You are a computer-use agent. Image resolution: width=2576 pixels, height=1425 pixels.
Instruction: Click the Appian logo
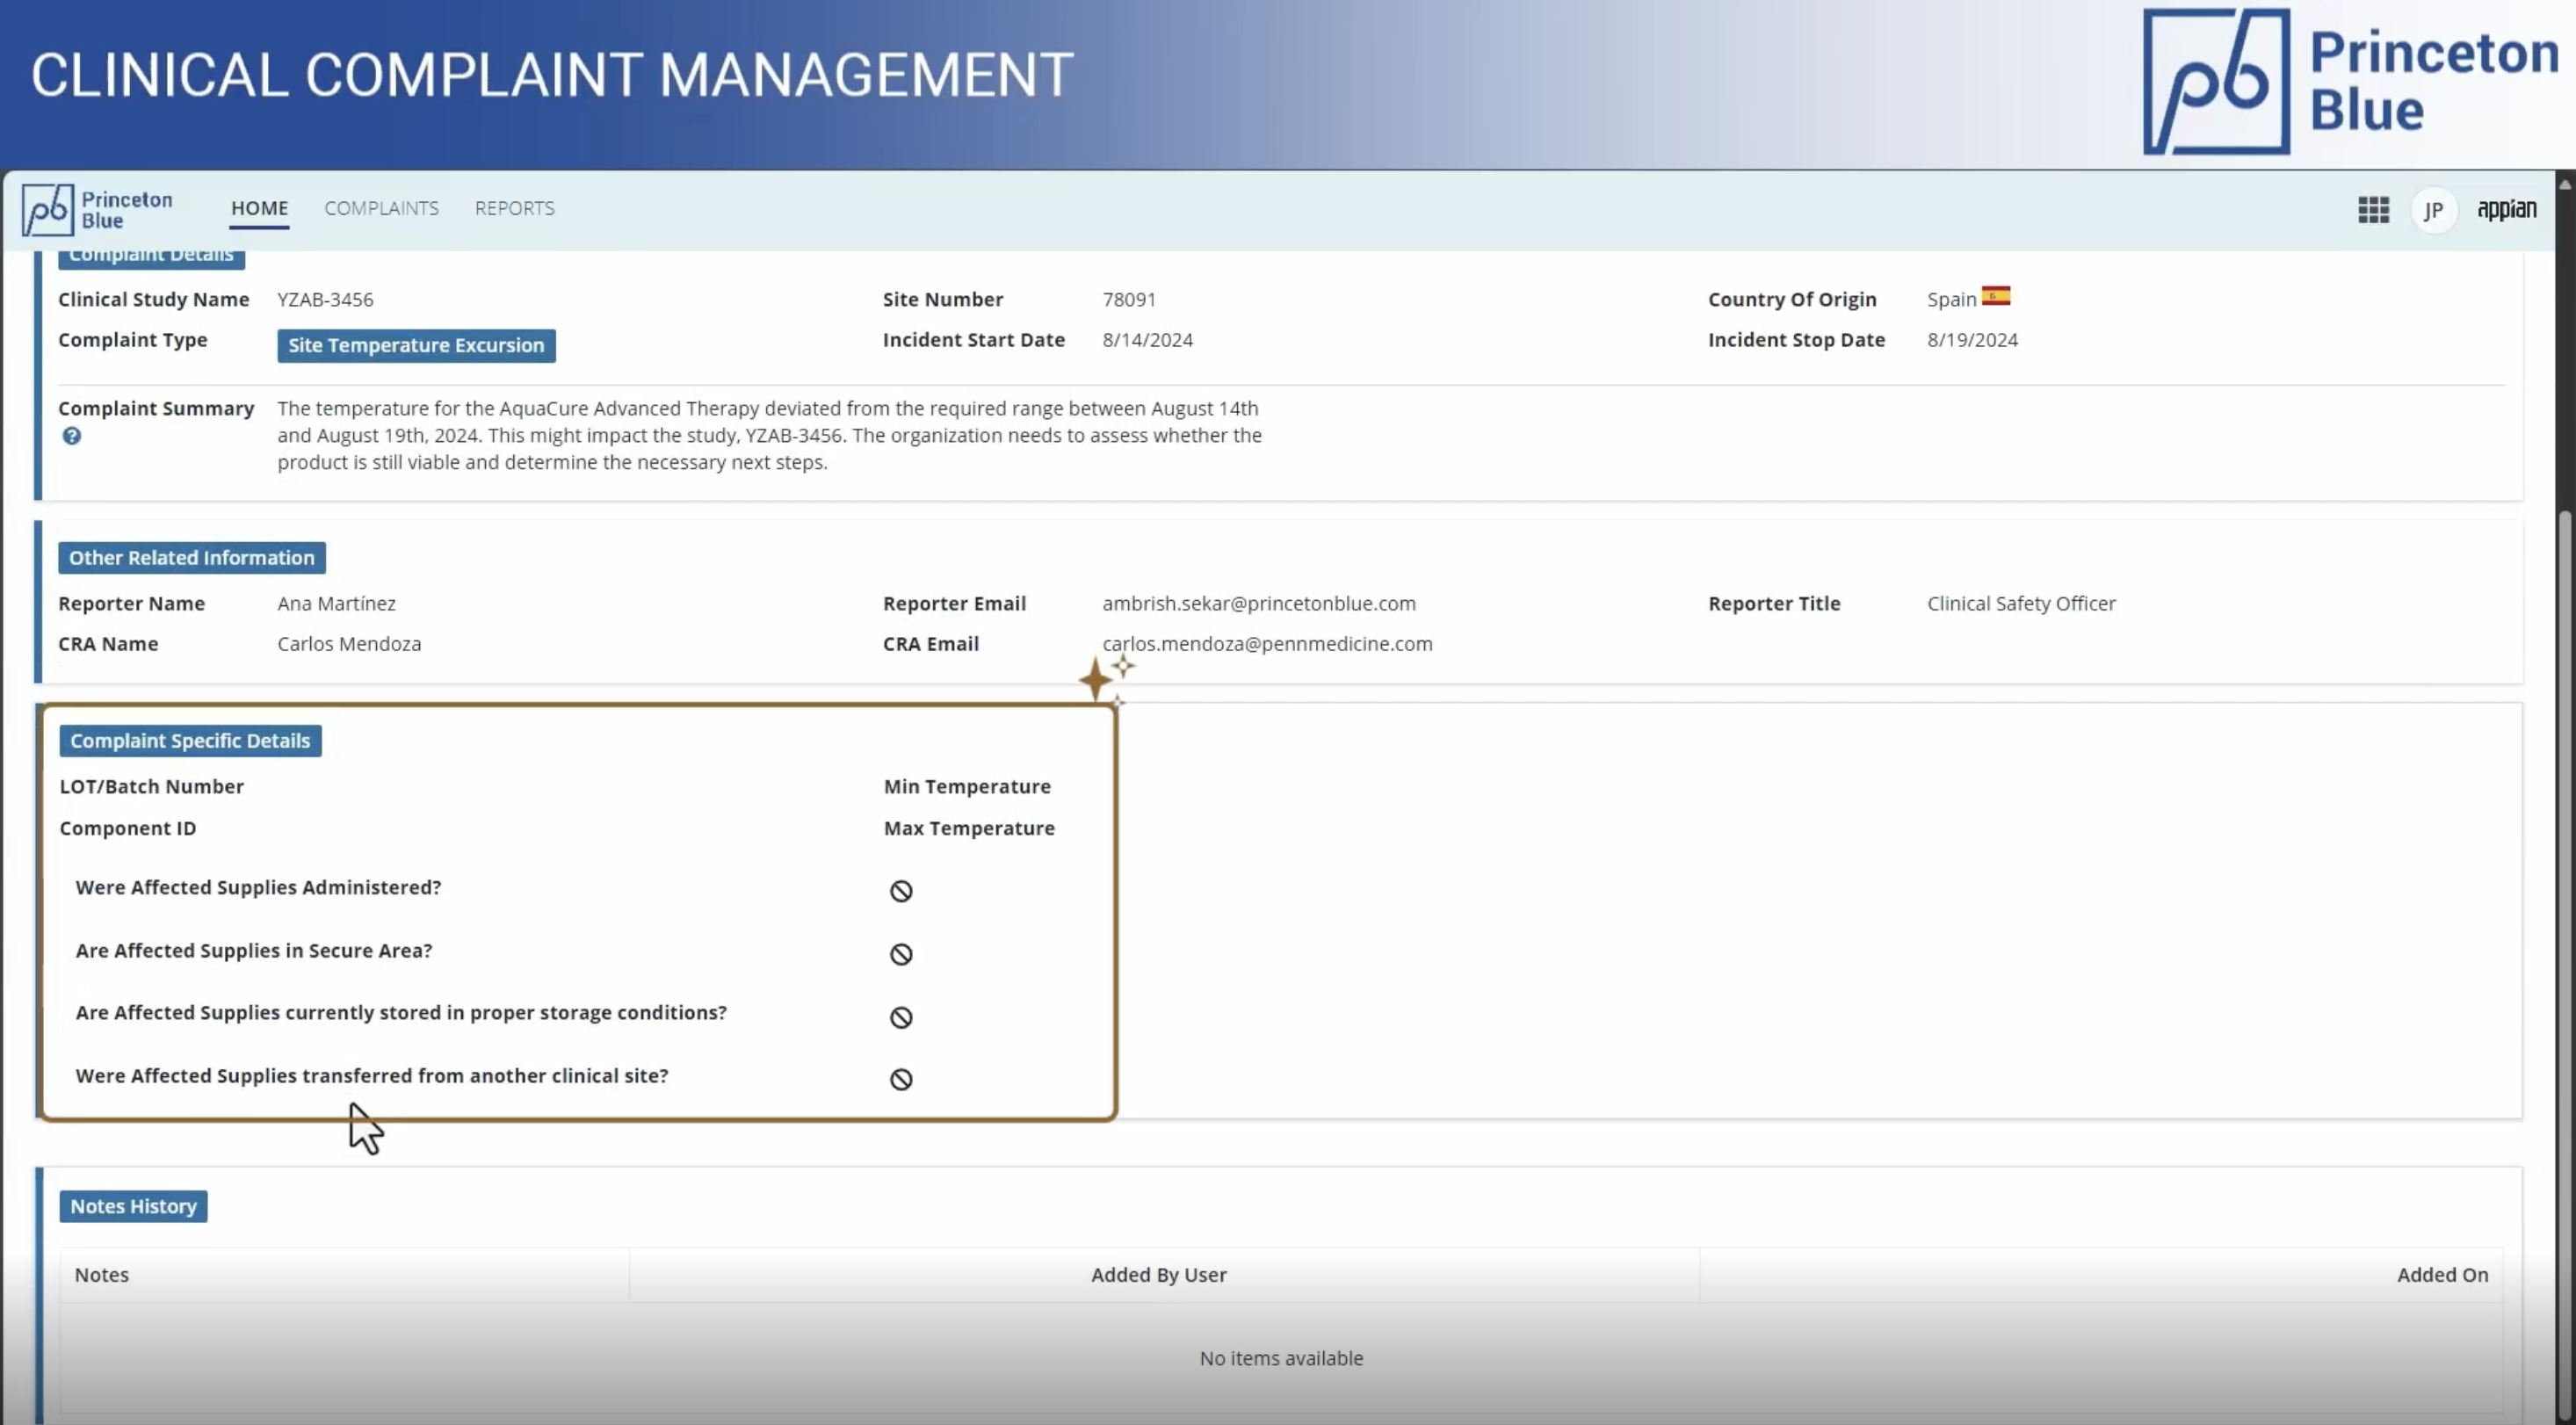tap(2506, 209)
